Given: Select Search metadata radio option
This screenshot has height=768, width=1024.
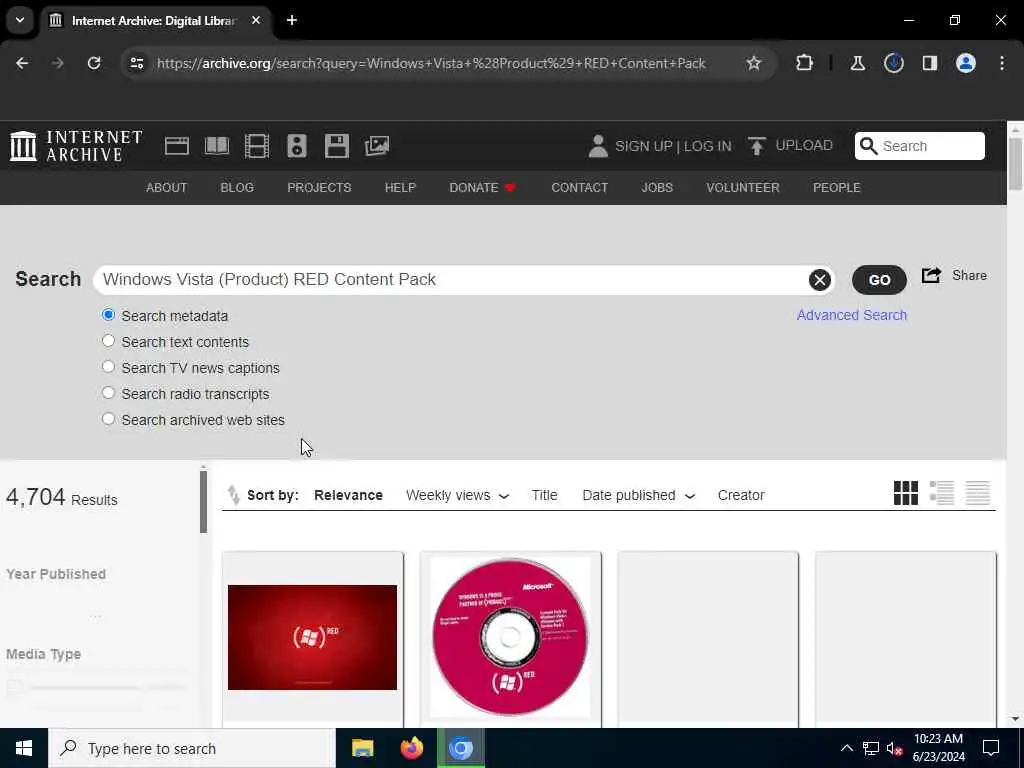Looking at the screenshot, I should [x=108, y=315].
